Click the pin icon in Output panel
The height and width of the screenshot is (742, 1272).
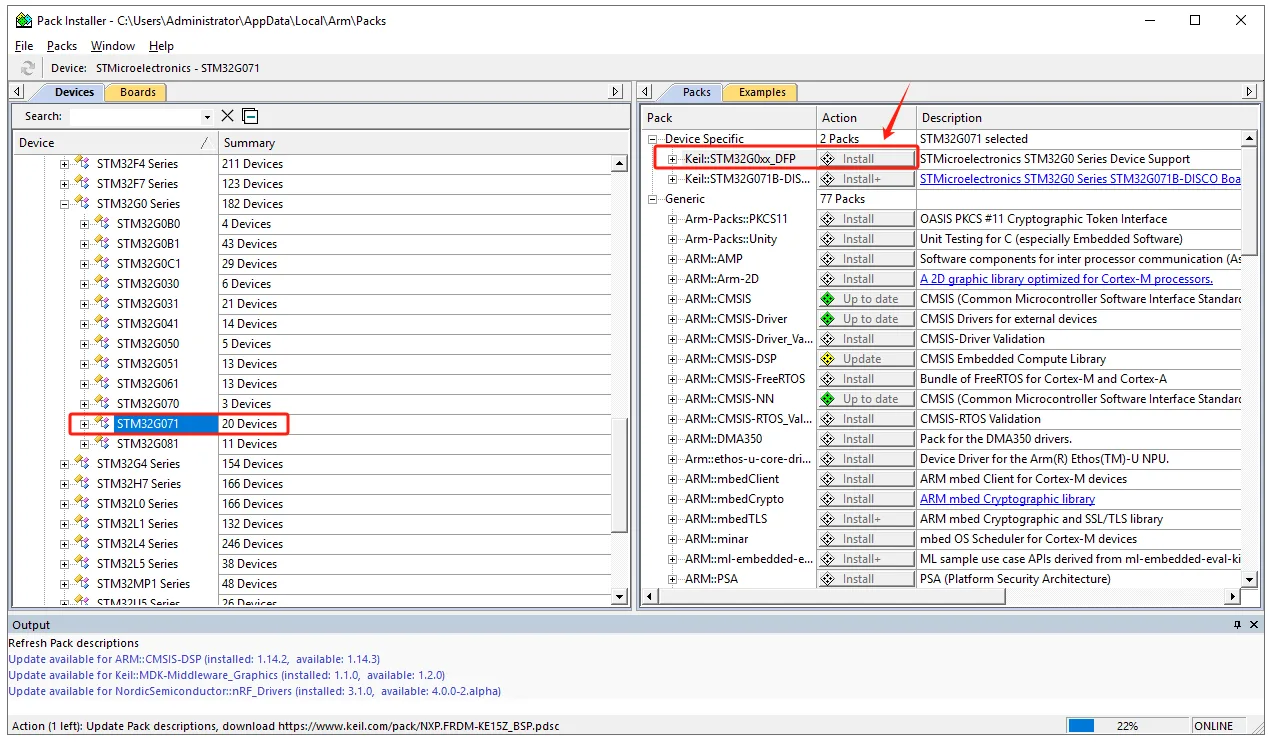coord(1237,625)
